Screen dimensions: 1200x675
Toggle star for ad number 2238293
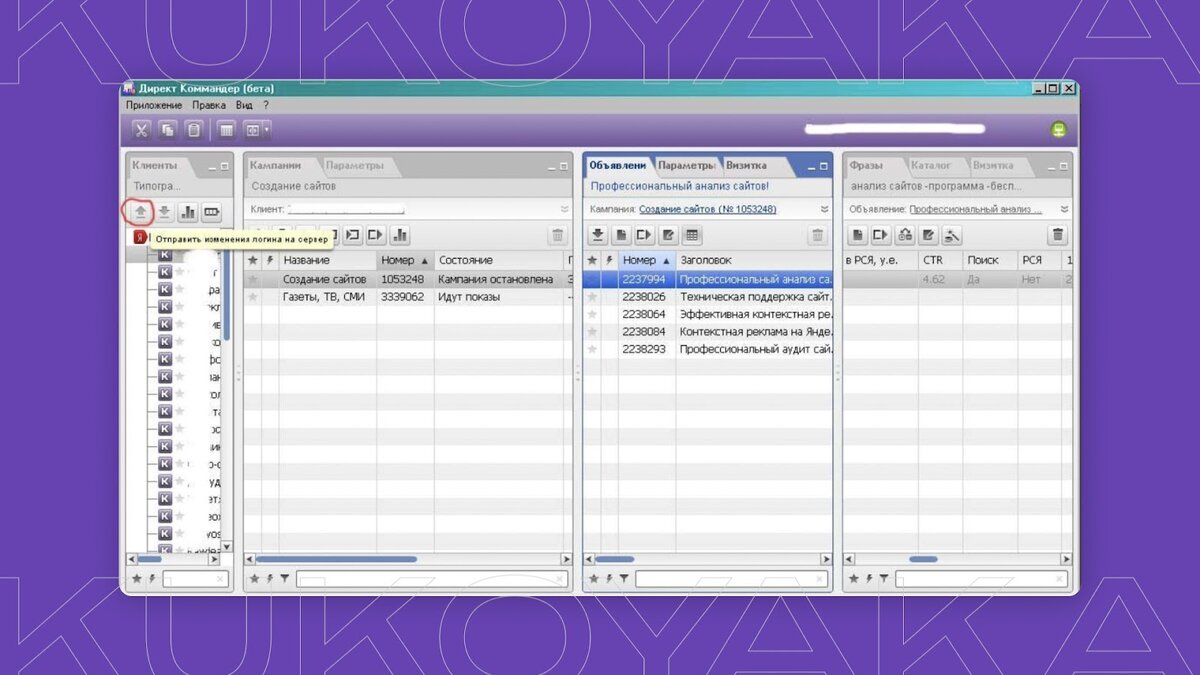[592, 349]
